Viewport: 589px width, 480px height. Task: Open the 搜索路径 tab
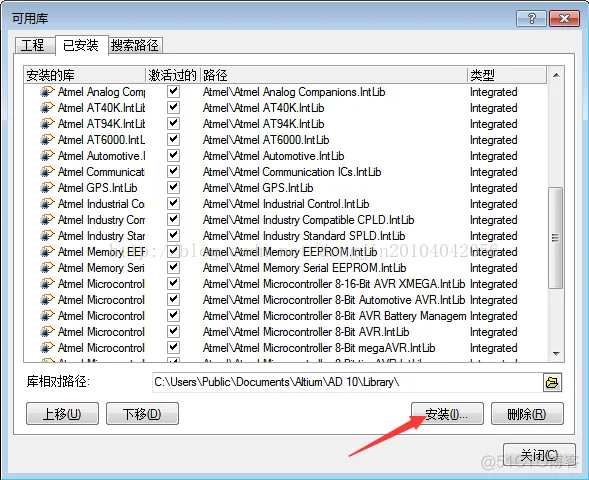[135, 45]
